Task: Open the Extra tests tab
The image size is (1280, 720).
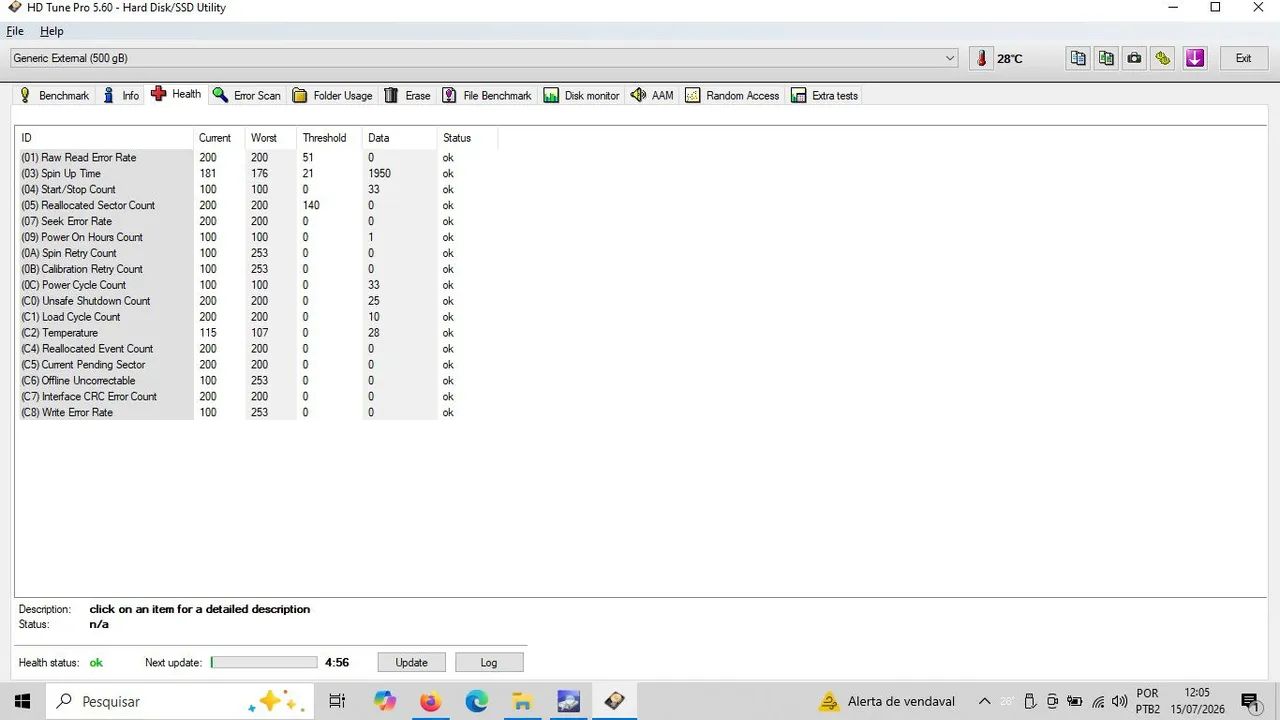Action: coord(825,95)
